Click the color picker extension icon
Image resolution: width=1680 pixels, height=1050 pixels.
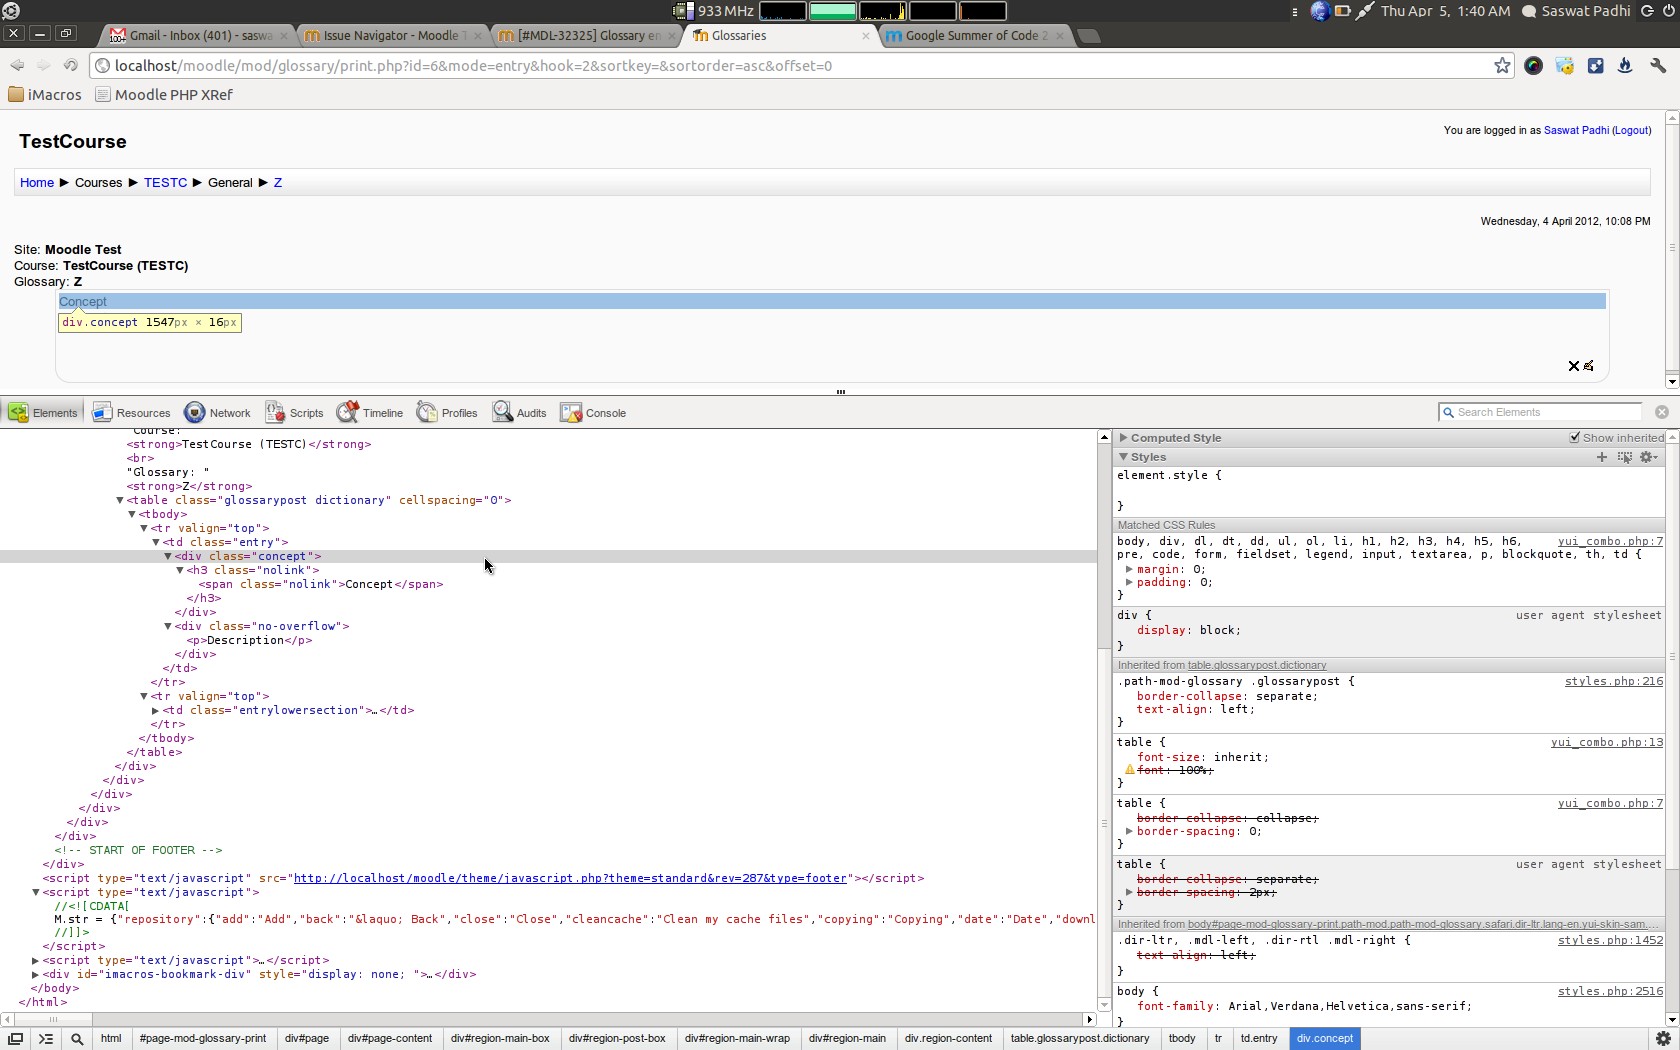pyautogui.click(x=1533, y=66)
